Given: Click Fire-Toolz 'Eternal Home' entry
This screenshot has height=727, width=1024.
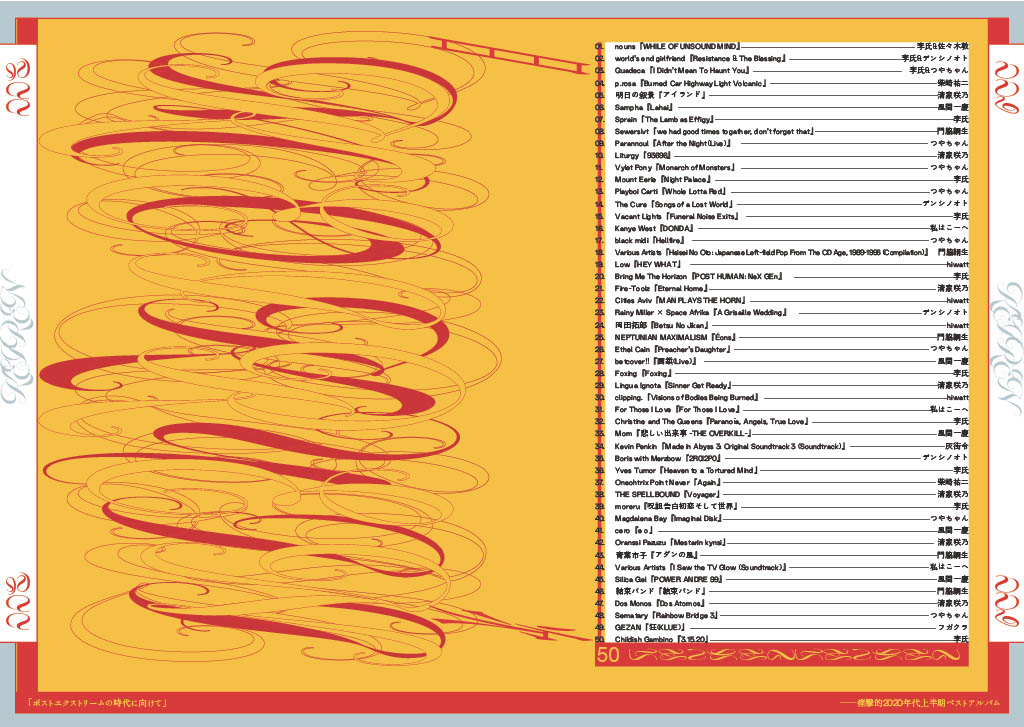Looking at the screenshot, I should point(782,288).
